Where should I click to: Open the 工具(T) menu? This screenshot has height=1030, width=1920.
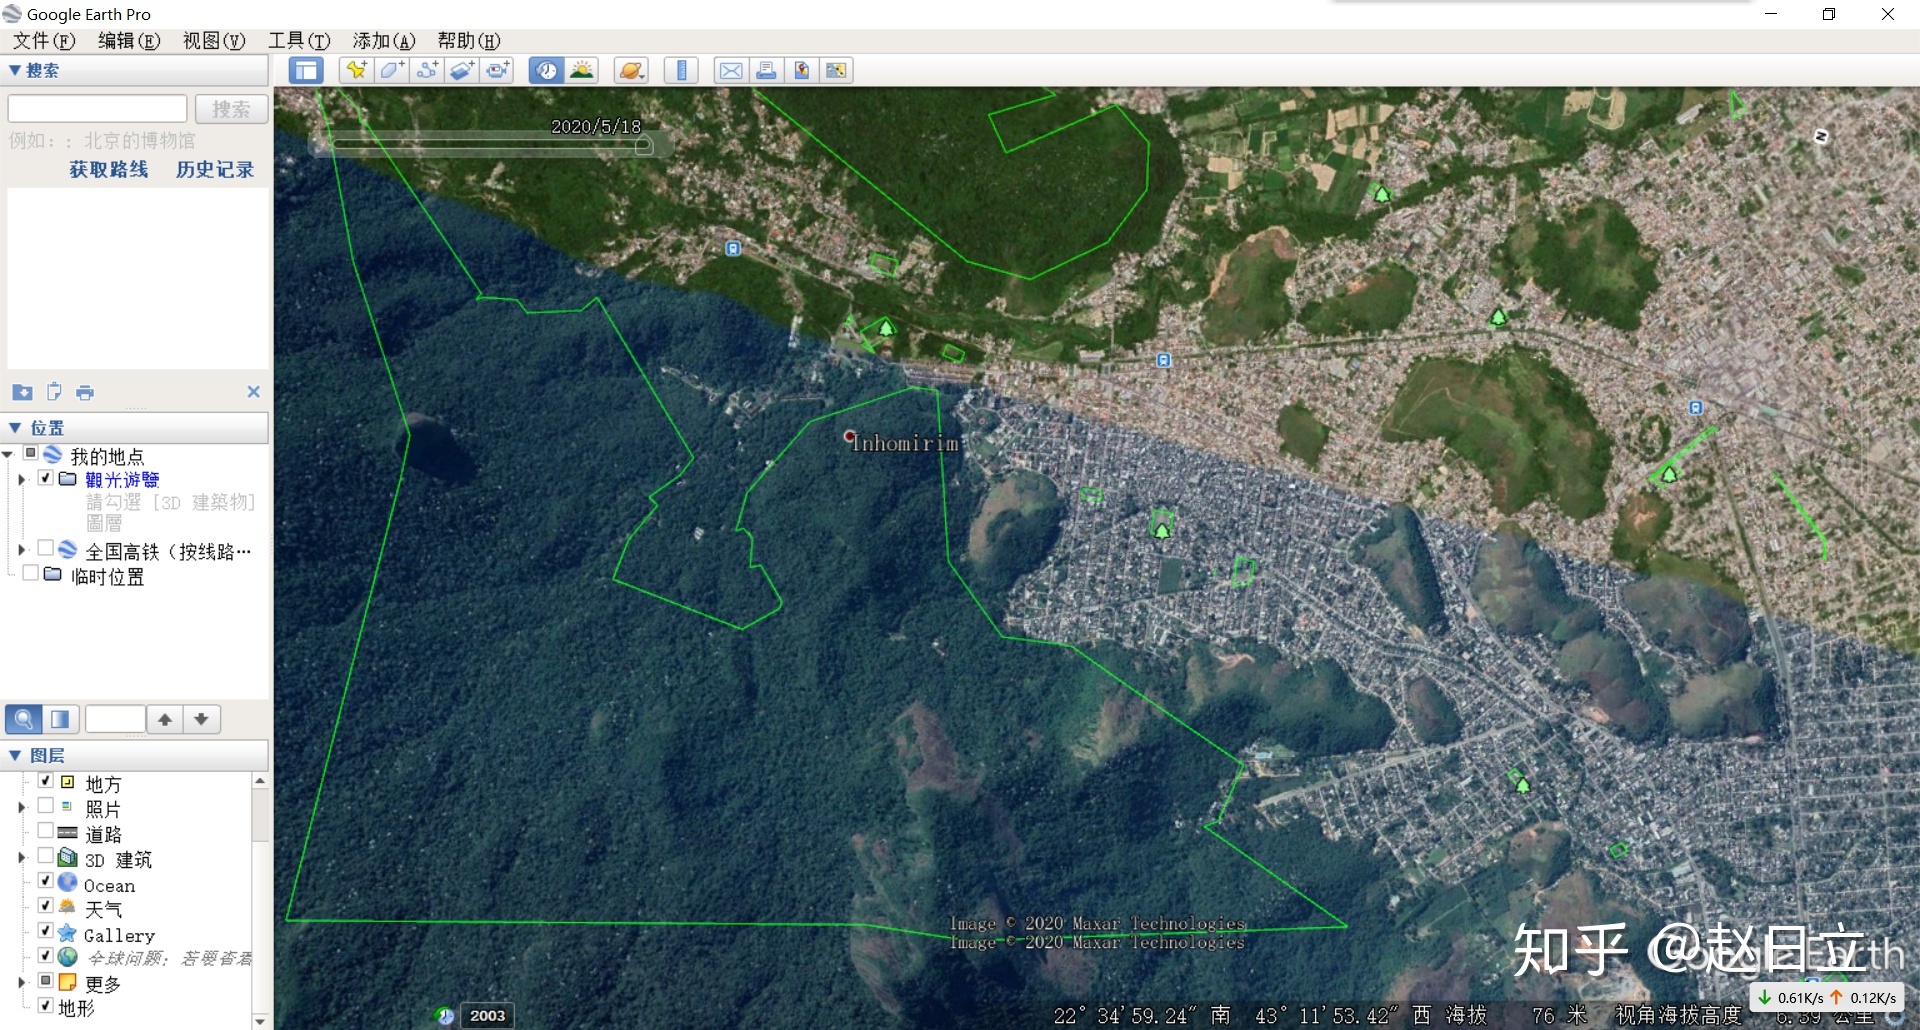[298, 41]
